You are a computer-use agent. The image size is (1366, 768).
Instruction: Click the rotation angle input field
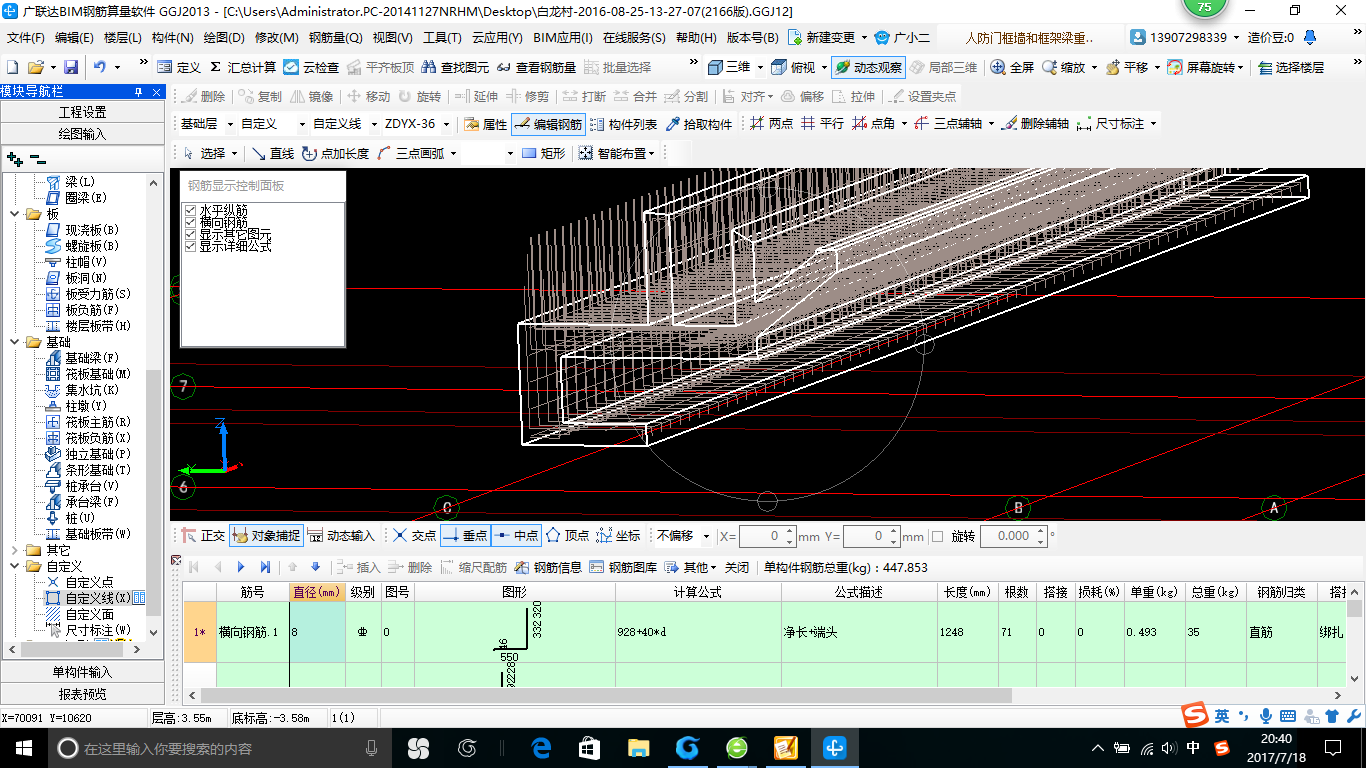1013,536
